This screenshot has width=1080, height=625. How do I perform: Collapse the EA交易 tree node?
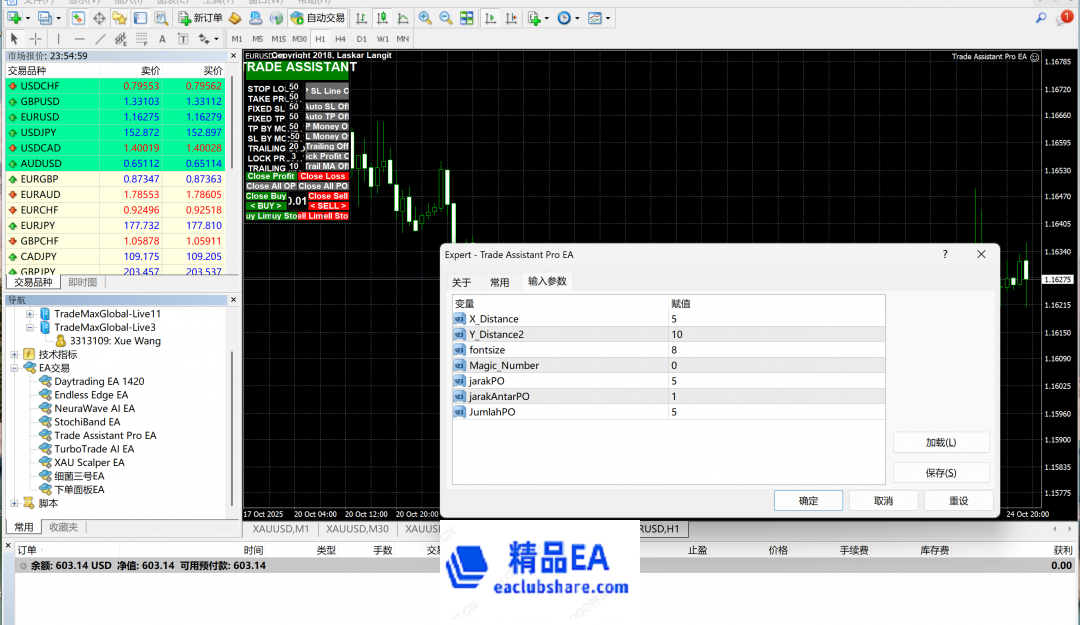click(x=15, y=368)
